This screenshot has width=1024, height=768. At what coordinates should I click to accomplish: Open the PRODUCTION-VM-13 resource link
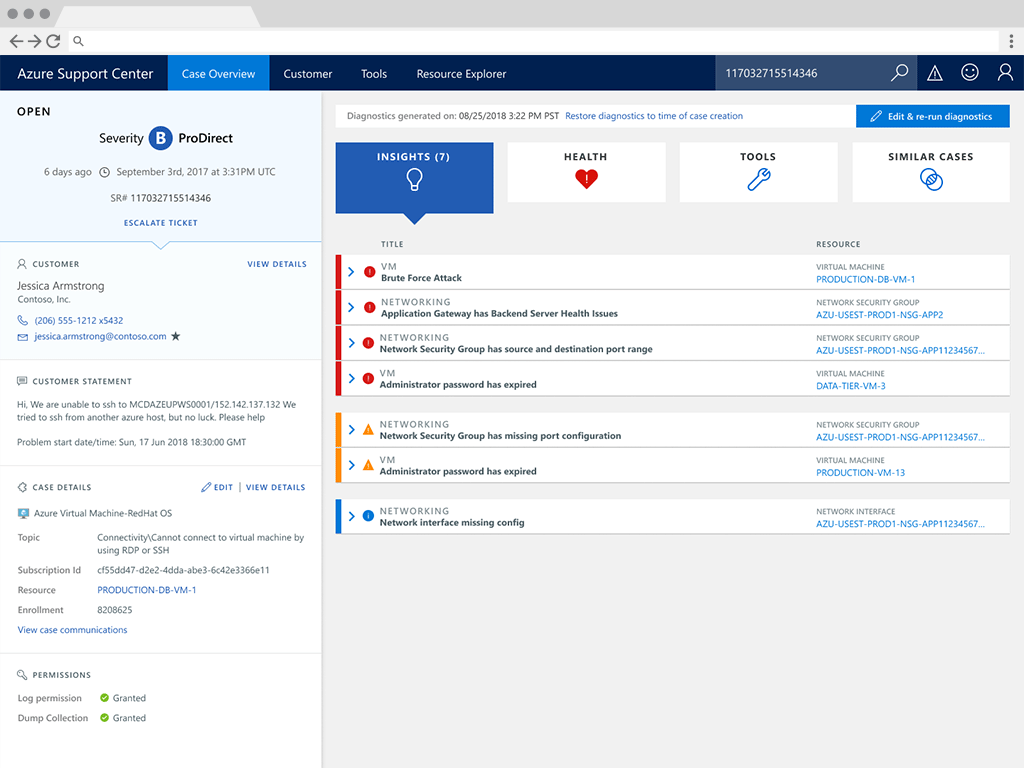pyautogui.click(x=860, y=473)
